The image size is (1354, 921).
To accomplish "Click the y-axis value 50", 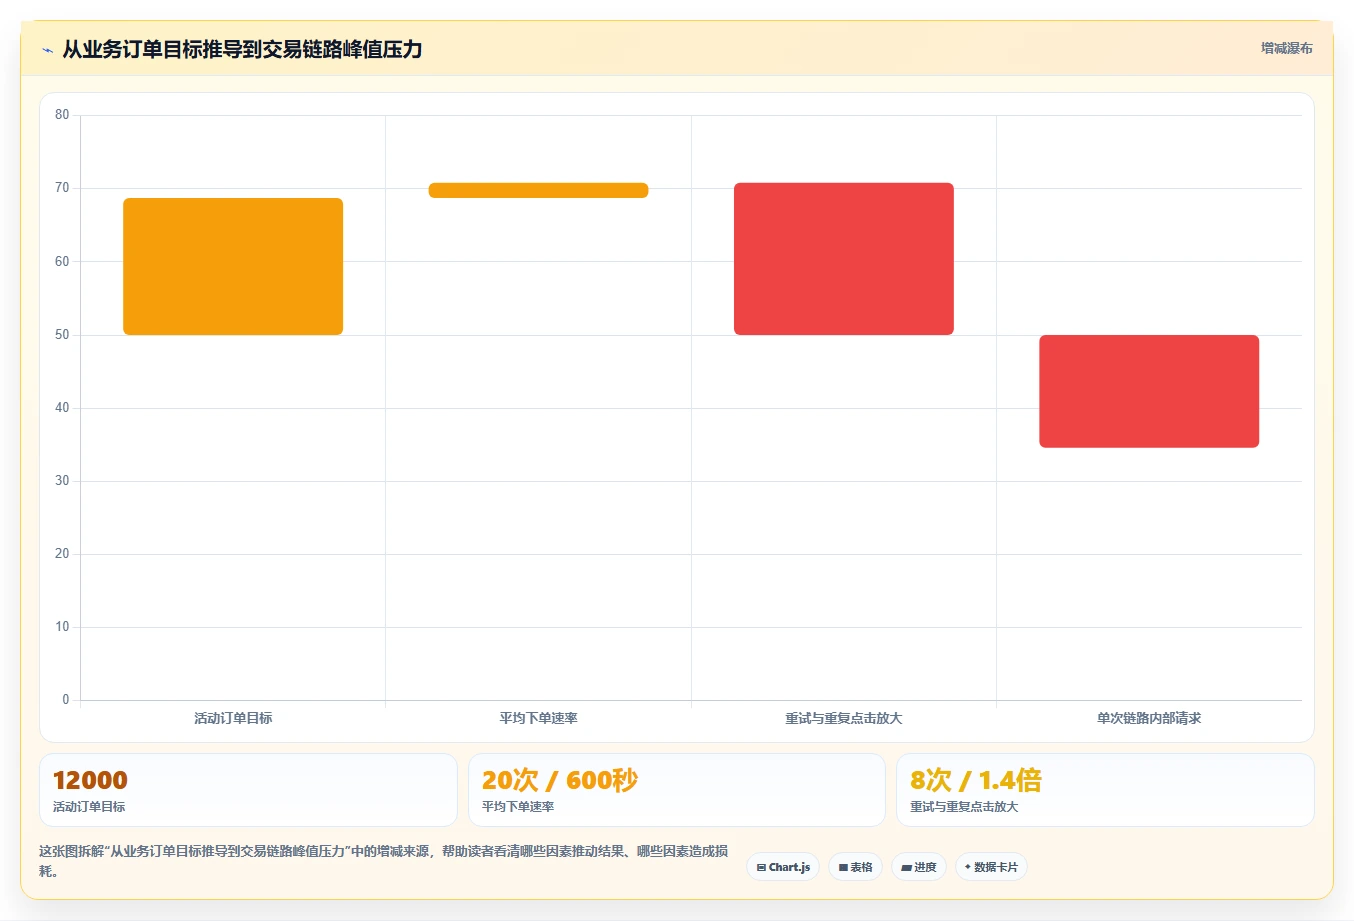I will (62, 334).
